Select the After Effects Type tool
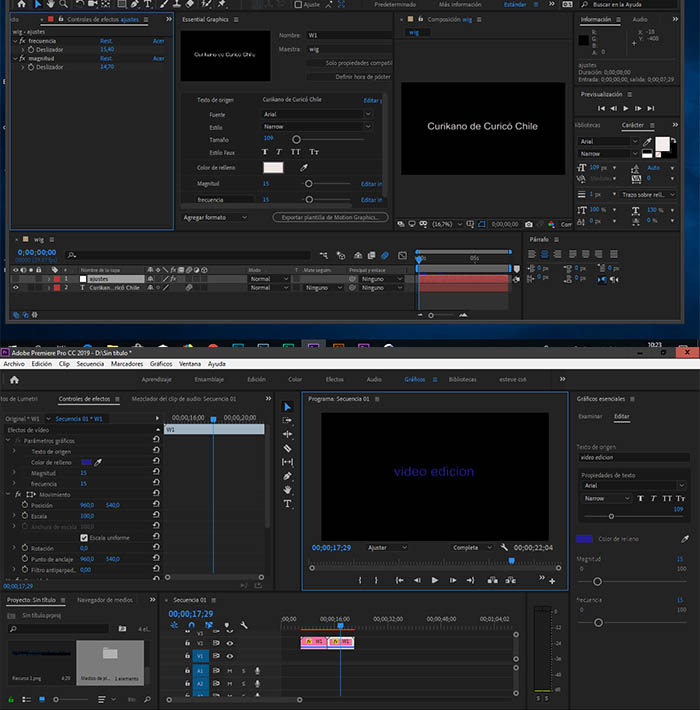 (x=148, y=4)
